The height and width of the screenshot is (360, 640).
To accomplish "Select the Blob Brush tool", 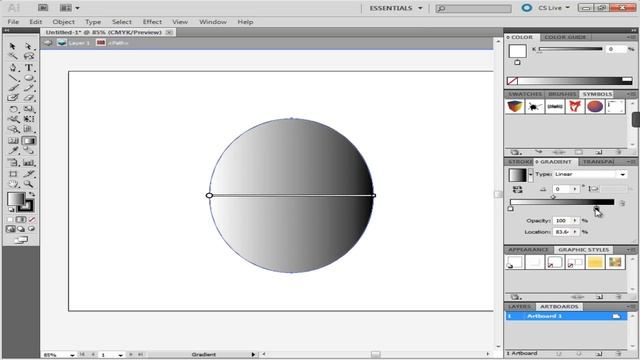I will (13, 98).
